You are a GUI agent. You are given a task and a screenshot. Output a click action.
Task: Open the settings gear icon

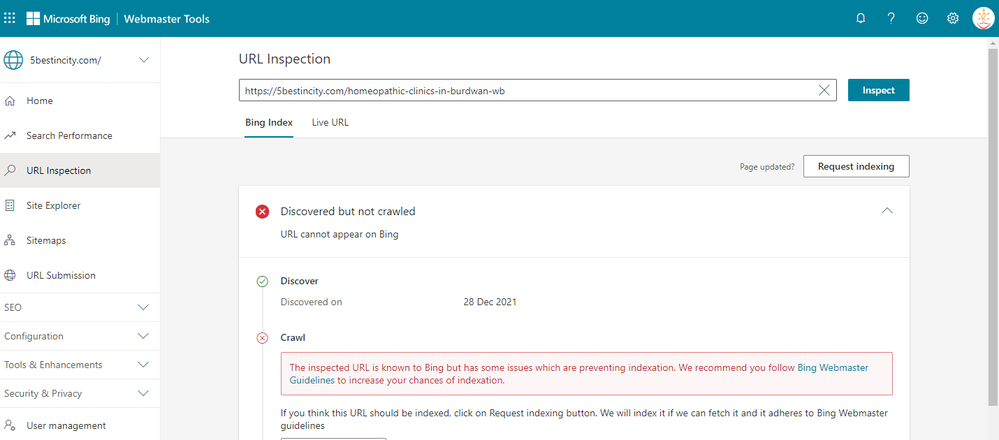(x=952, y=18)
